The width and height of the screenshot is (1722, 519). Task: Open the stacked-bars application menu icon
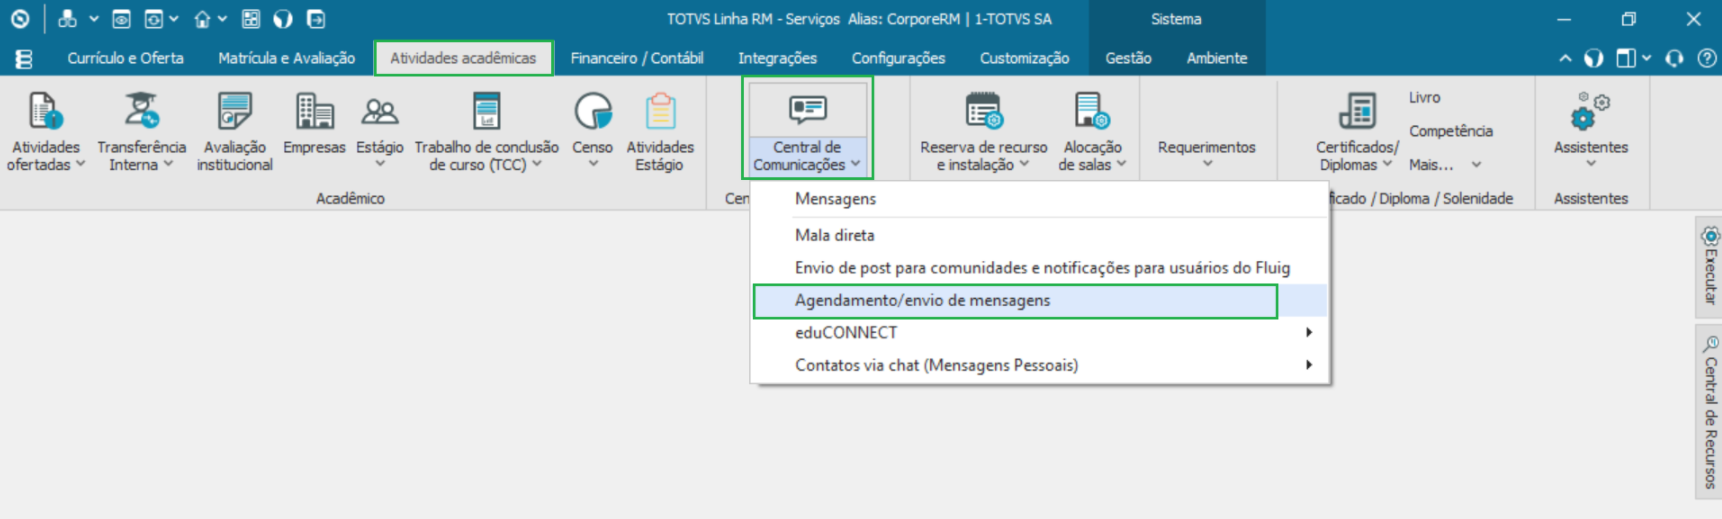coord(24,59)
